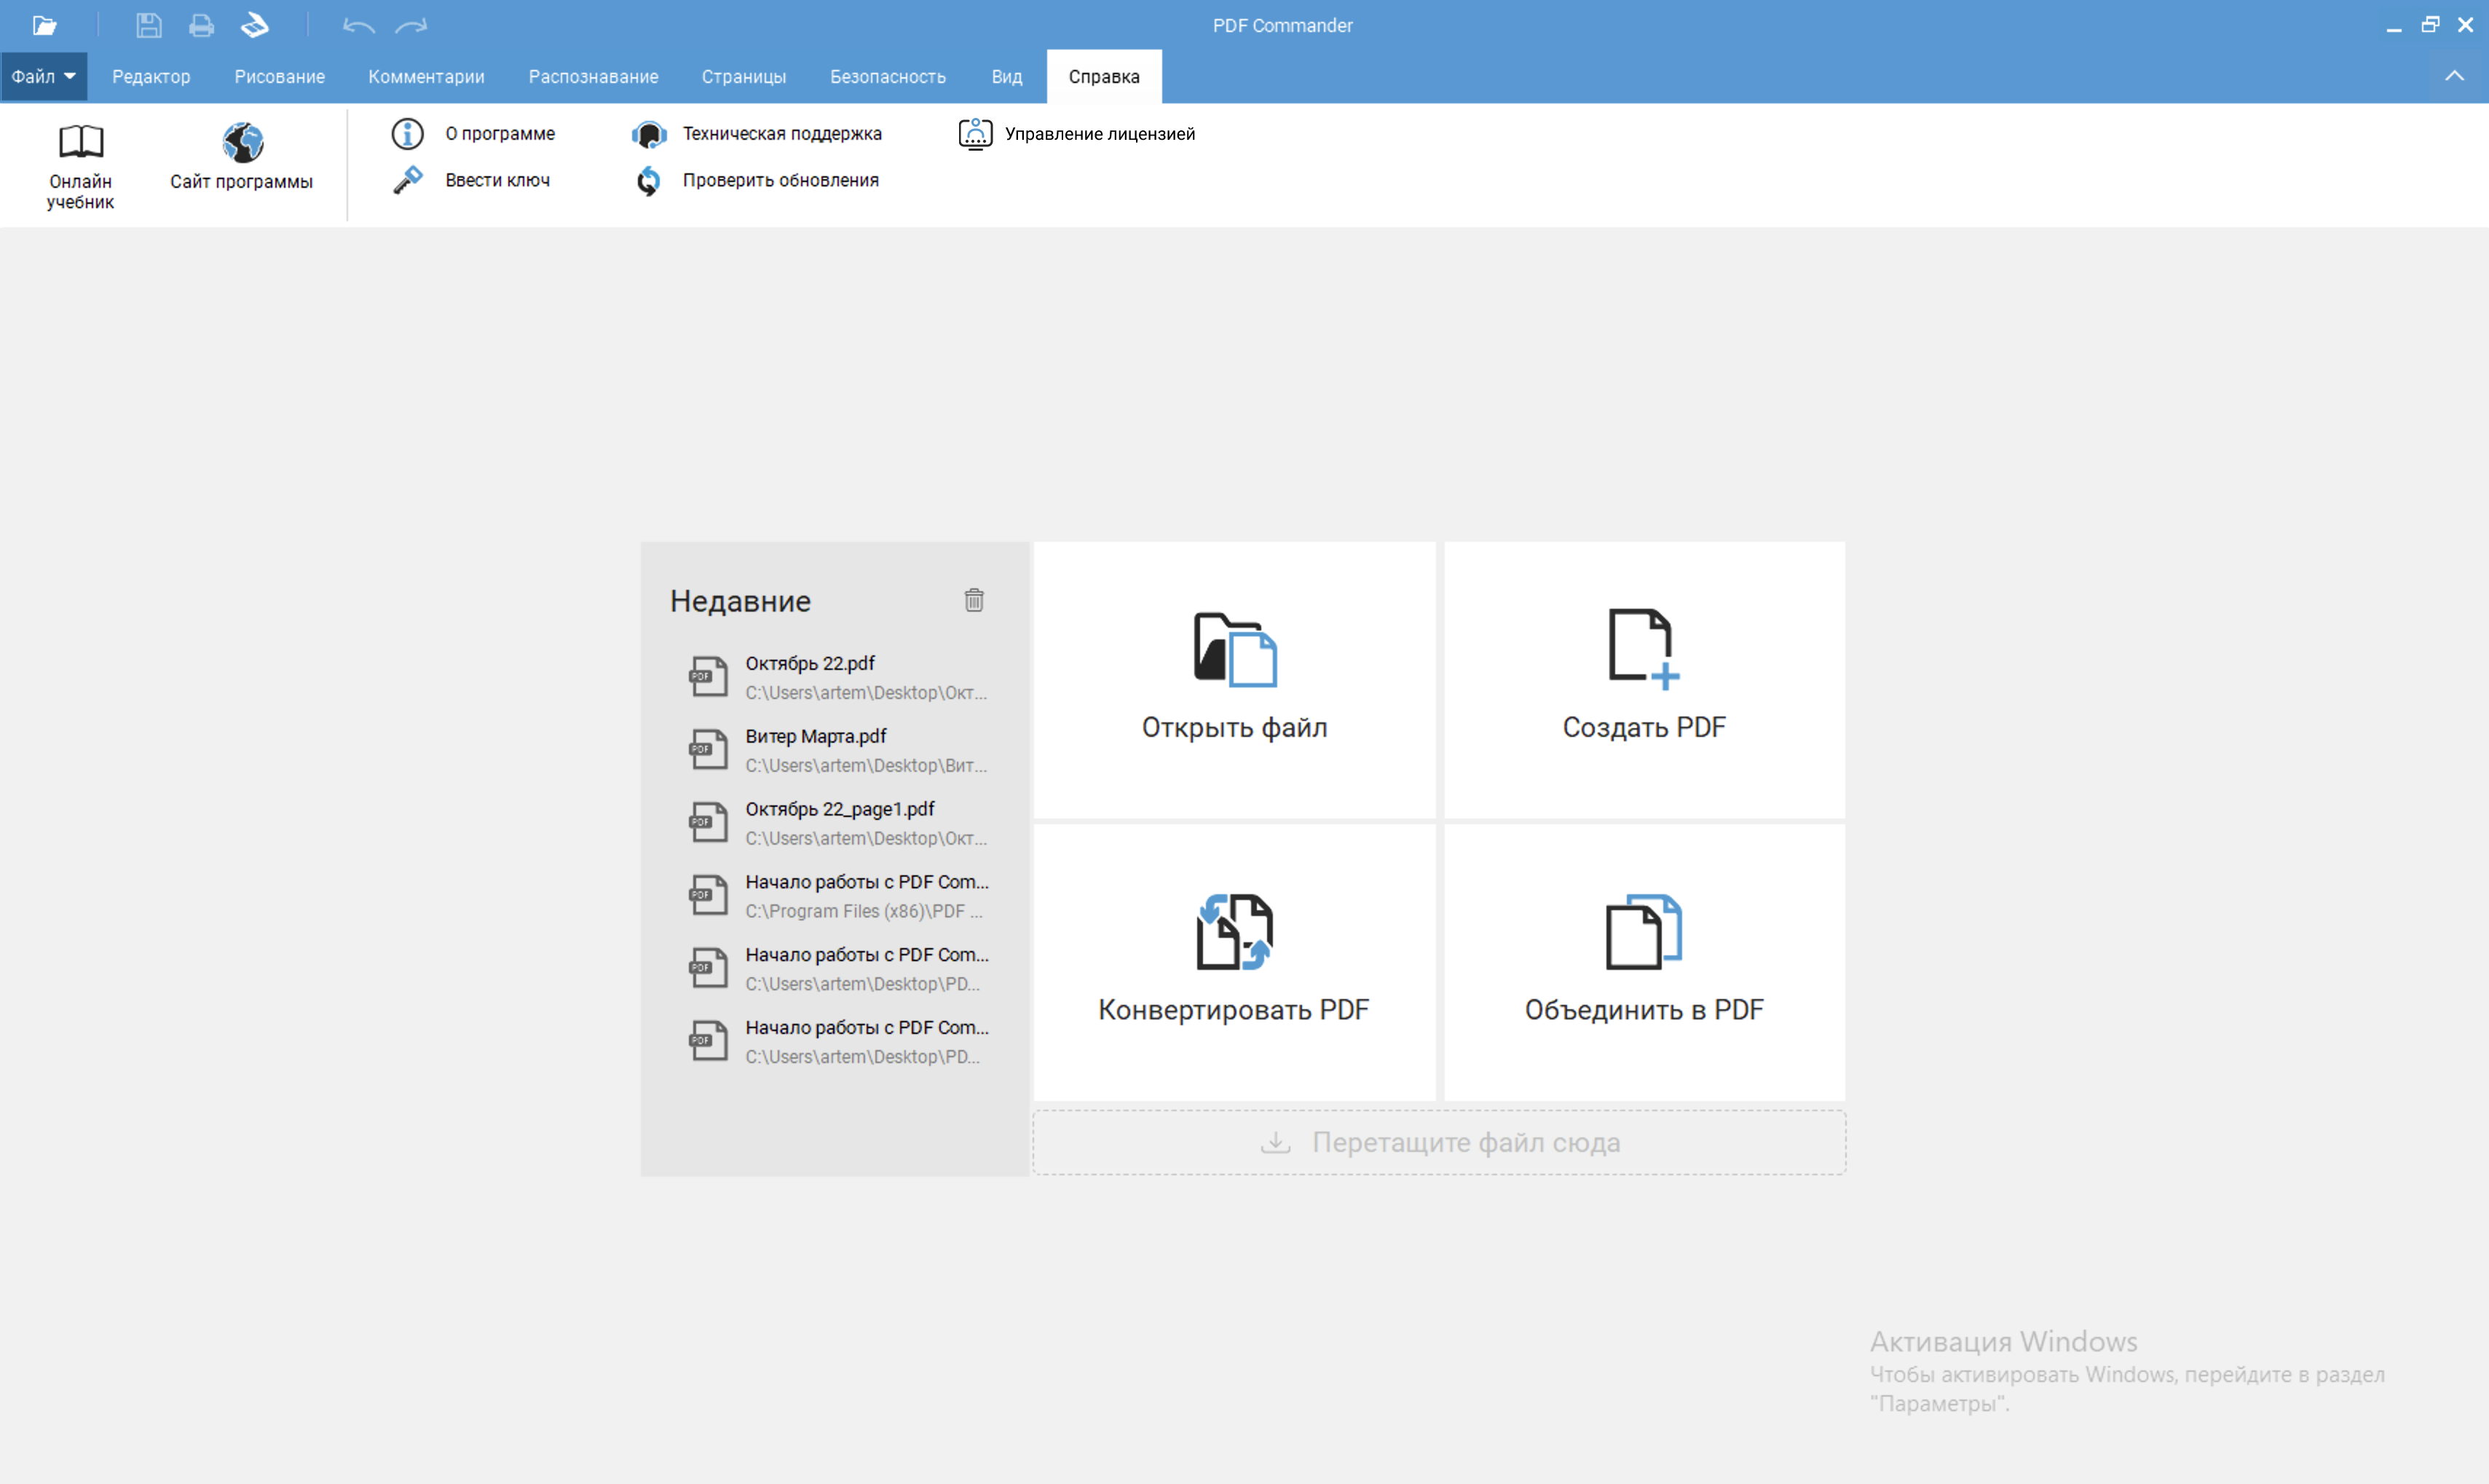
Task: Click the Конвертировать PDF tile
Action: click(1234, 962)
